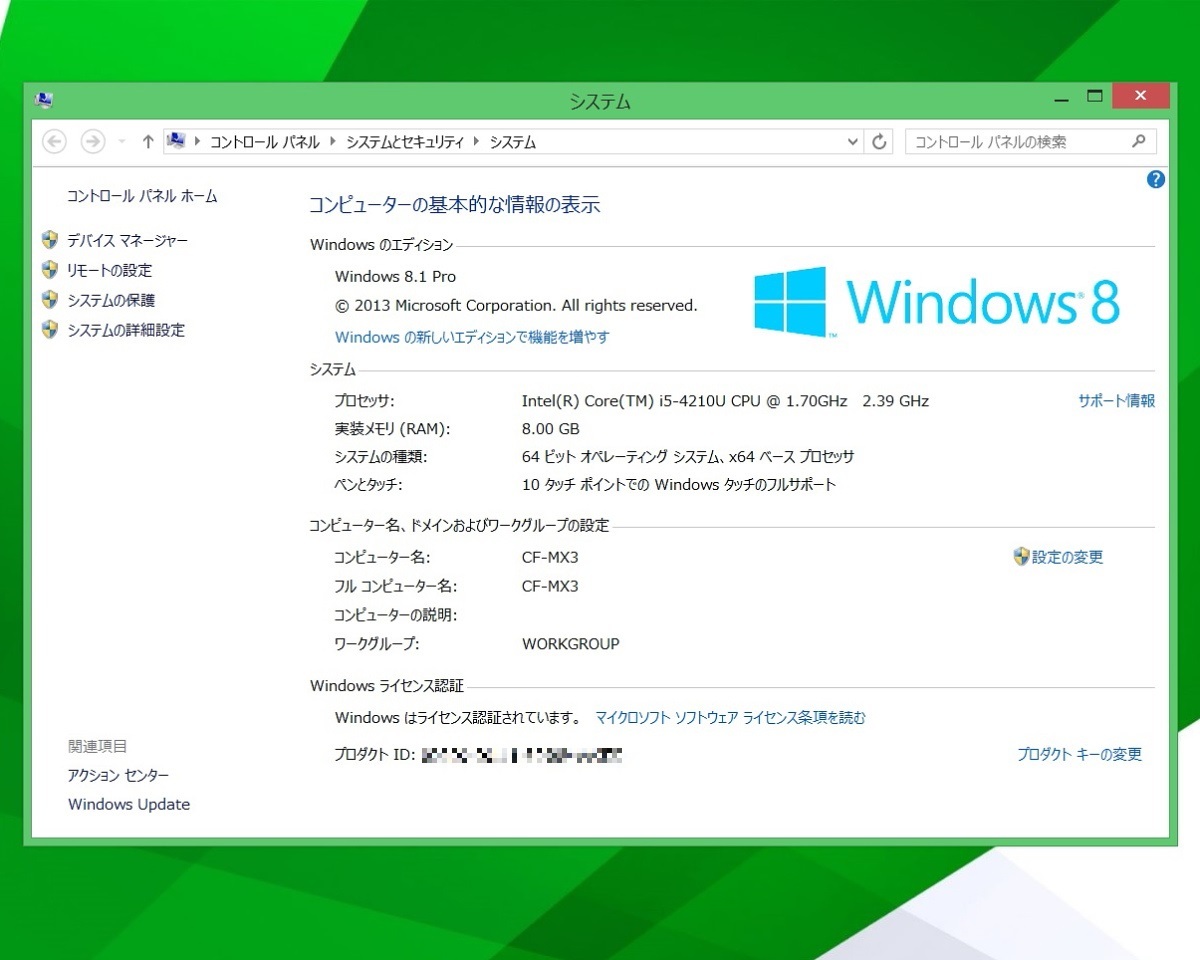Viewport: 1200px width, 960px height.
Task: Open Windows Update link
Action: tap(129, 804)
